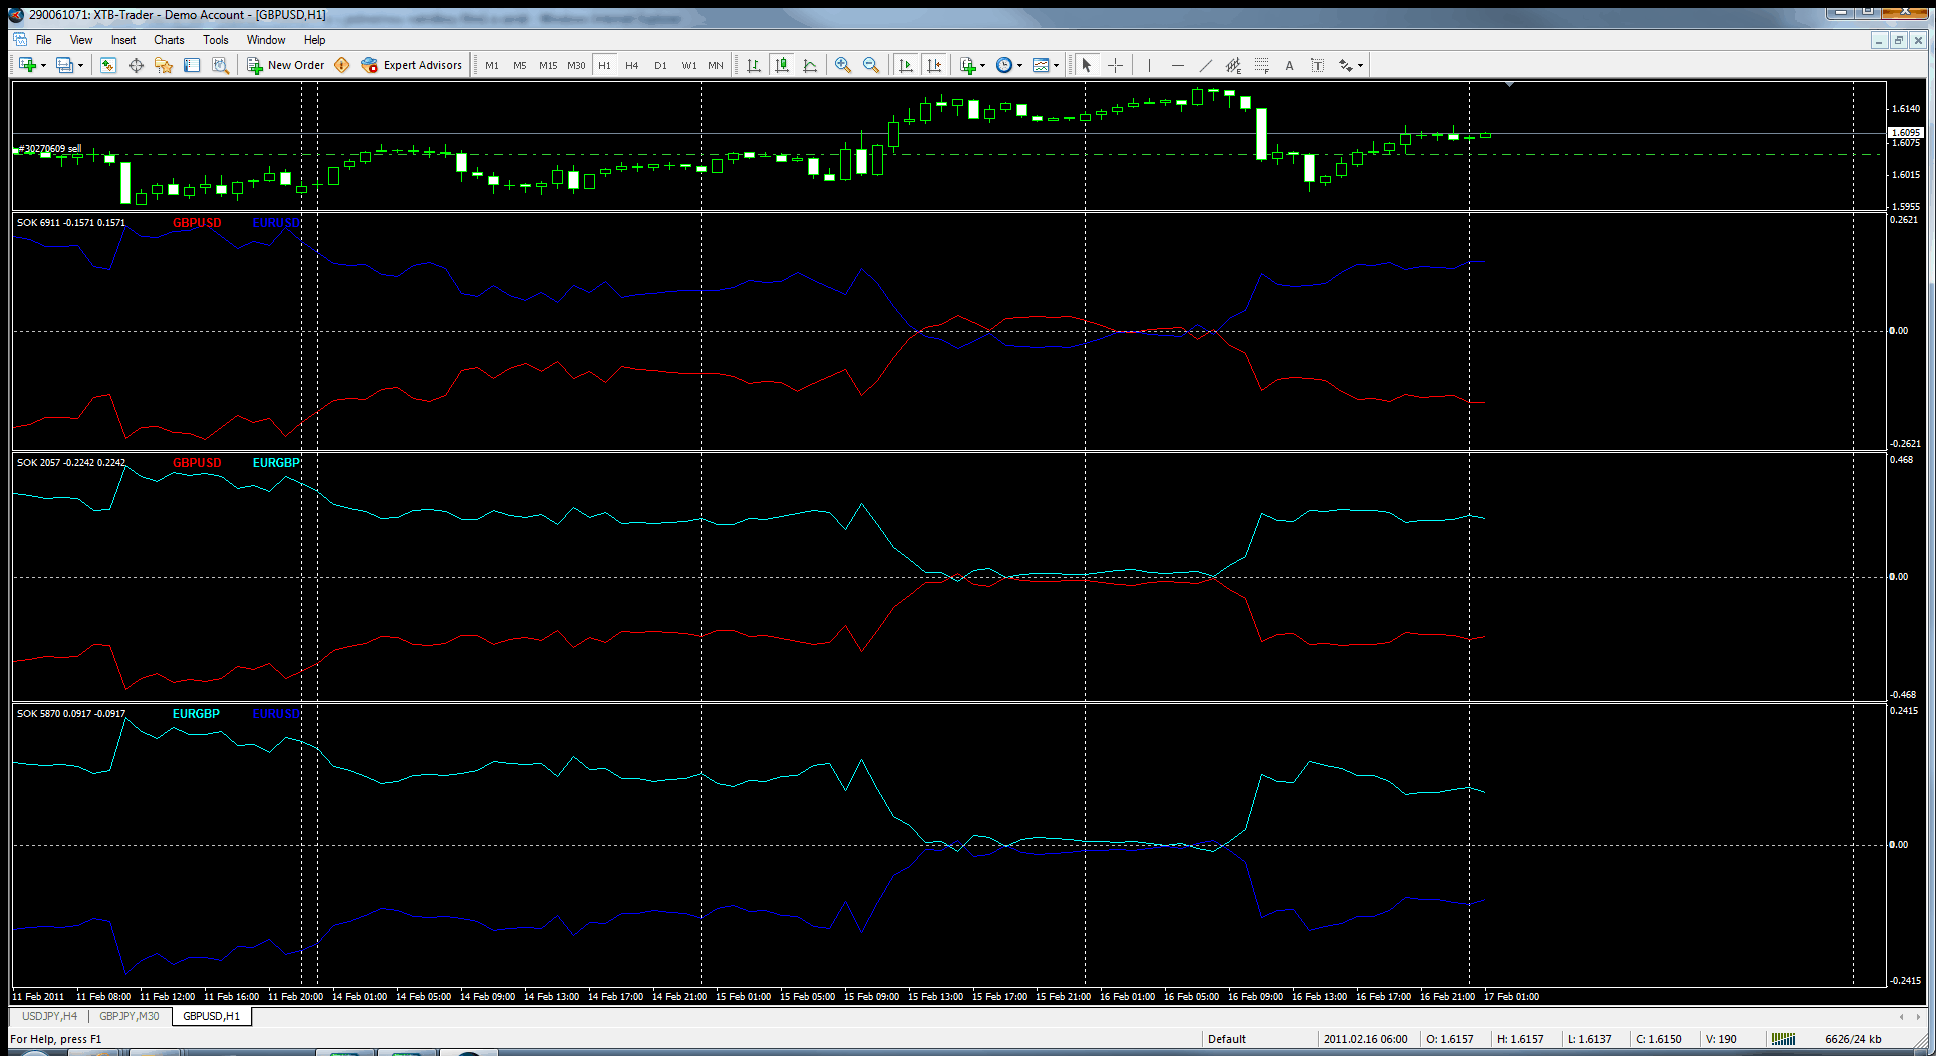Select the Cursor arrow tool
The image size is (1936, 1056).
pyautogui.click(x=1087, y=65)
